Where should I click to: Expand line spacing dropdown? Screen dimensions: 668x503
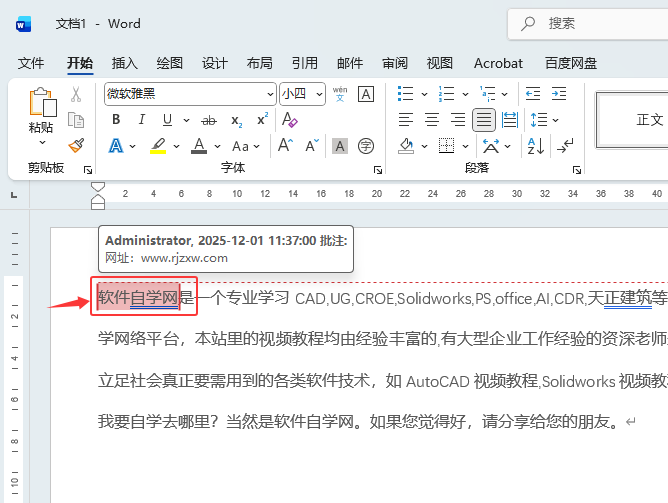pyautogui.click(x=556, y=120)
